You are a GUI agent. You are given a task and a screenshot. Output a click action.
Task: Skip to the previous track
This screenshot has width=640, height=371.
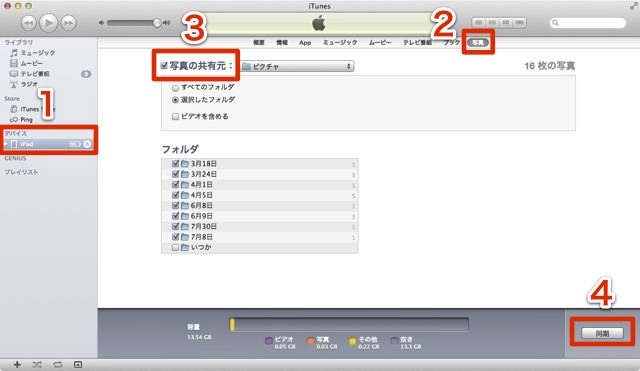(x=28, y=23)
